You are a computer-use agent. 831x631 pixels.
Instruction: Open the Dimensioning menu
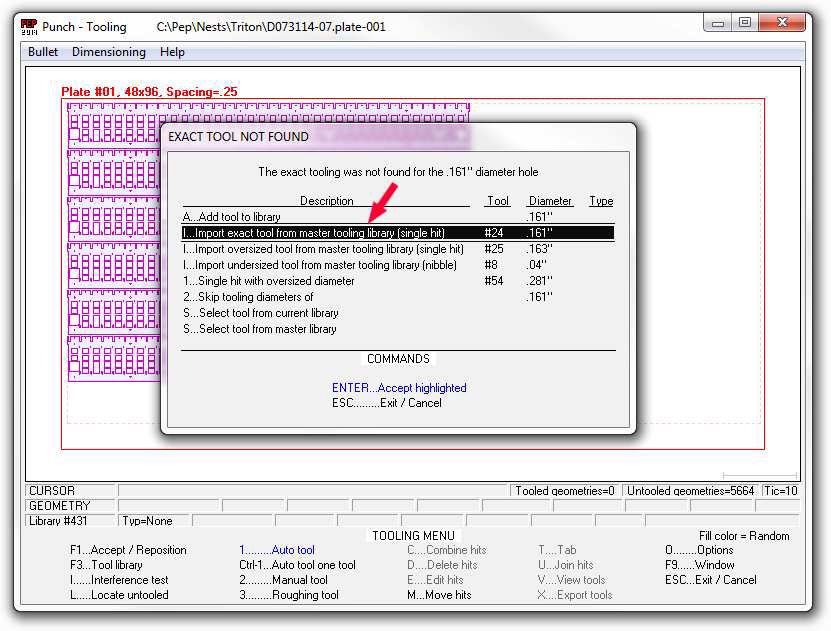click(x=108, y=52)
